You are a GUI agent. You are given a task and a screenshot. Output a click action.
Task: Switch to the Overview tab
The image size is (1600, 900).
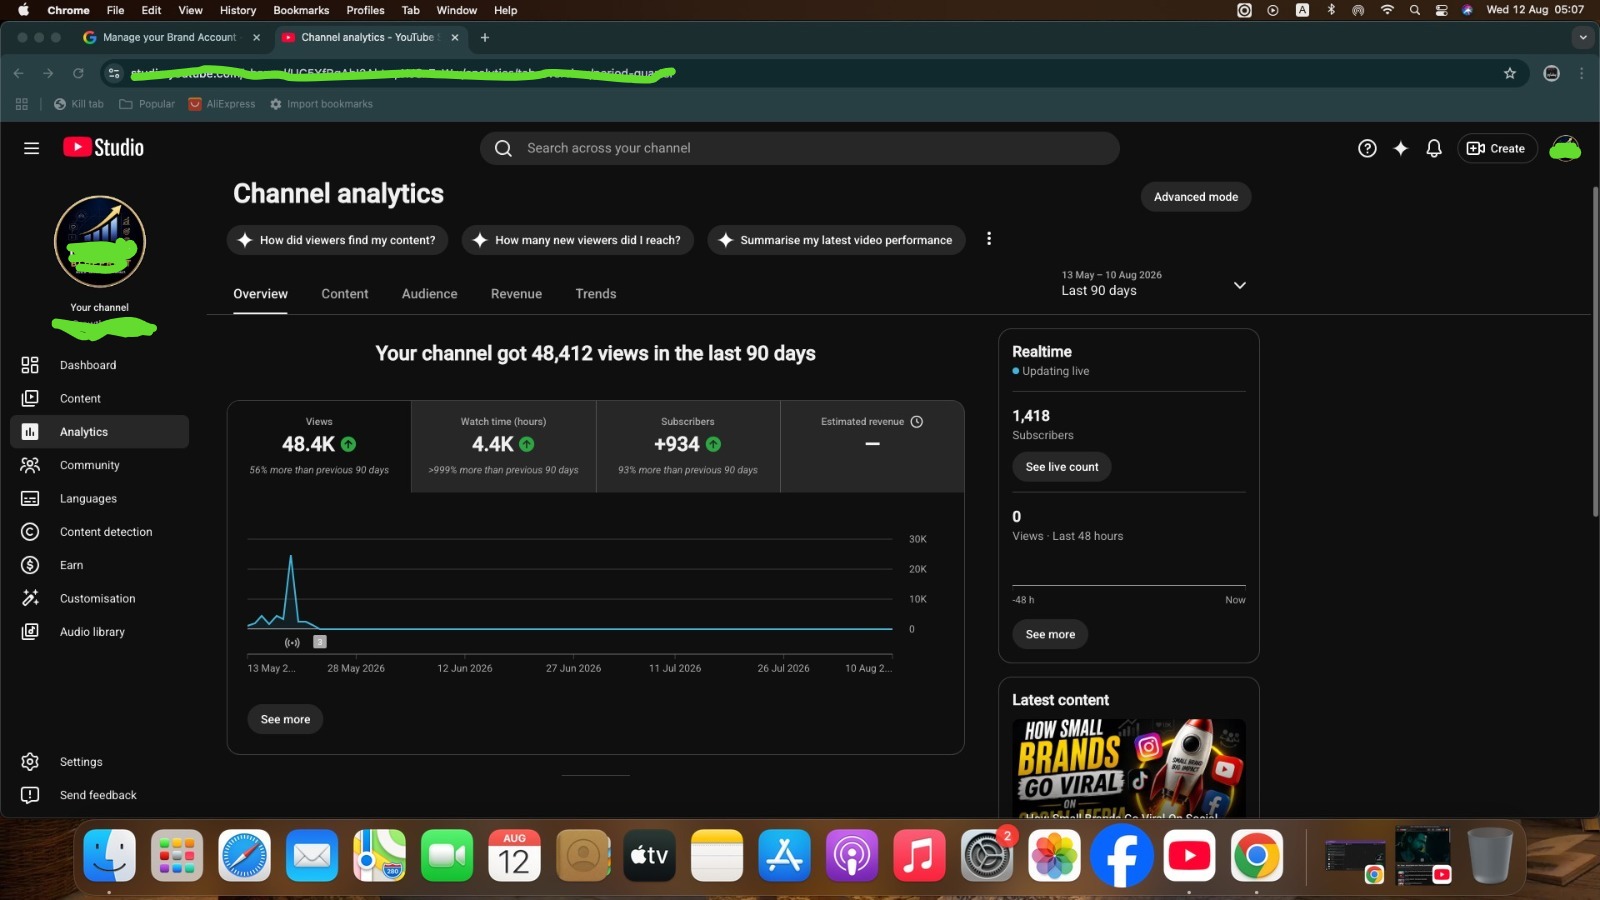260,294
